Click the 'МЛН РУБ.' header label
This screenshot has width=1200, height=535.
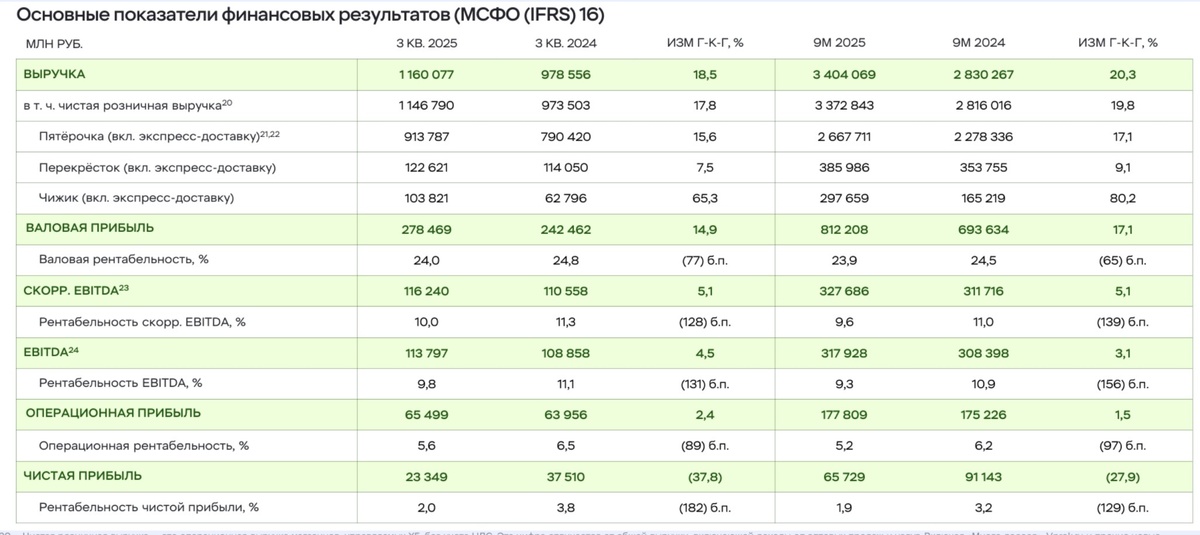pyautogui.click(x=53, y=43)
